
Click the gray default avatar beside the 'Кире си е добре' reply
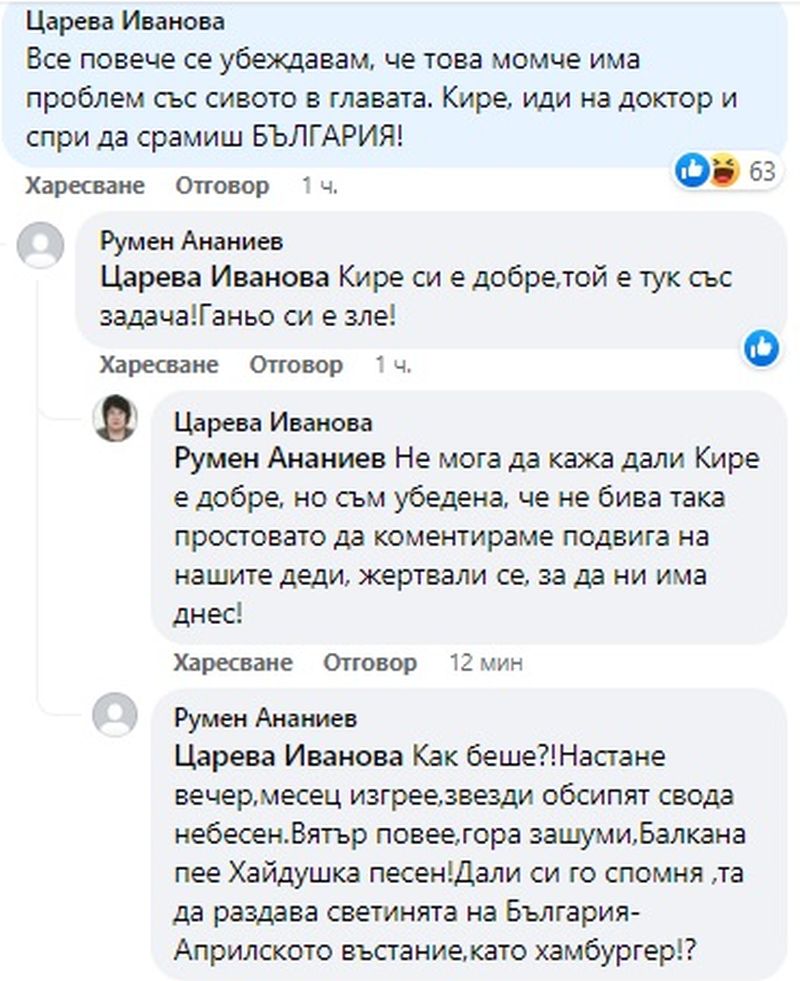pyautogui.click(x=41, y=246)
